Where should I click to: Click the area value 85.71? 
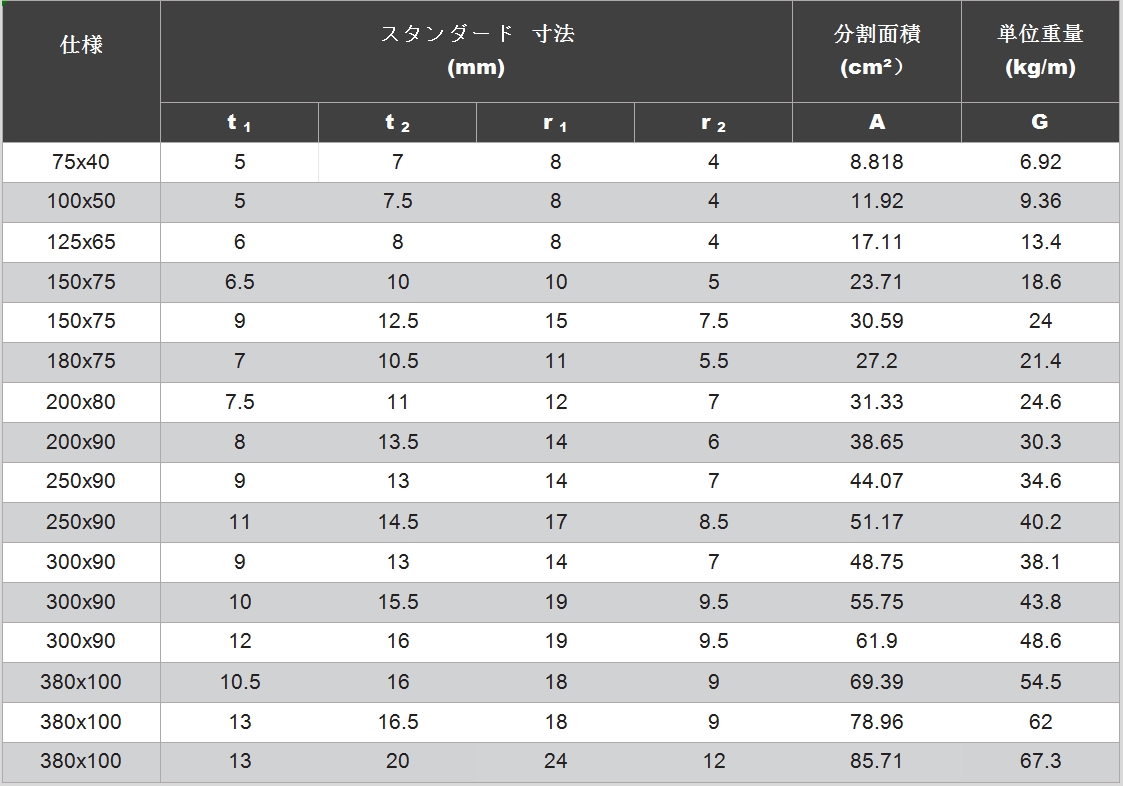[x=876, y=762]
